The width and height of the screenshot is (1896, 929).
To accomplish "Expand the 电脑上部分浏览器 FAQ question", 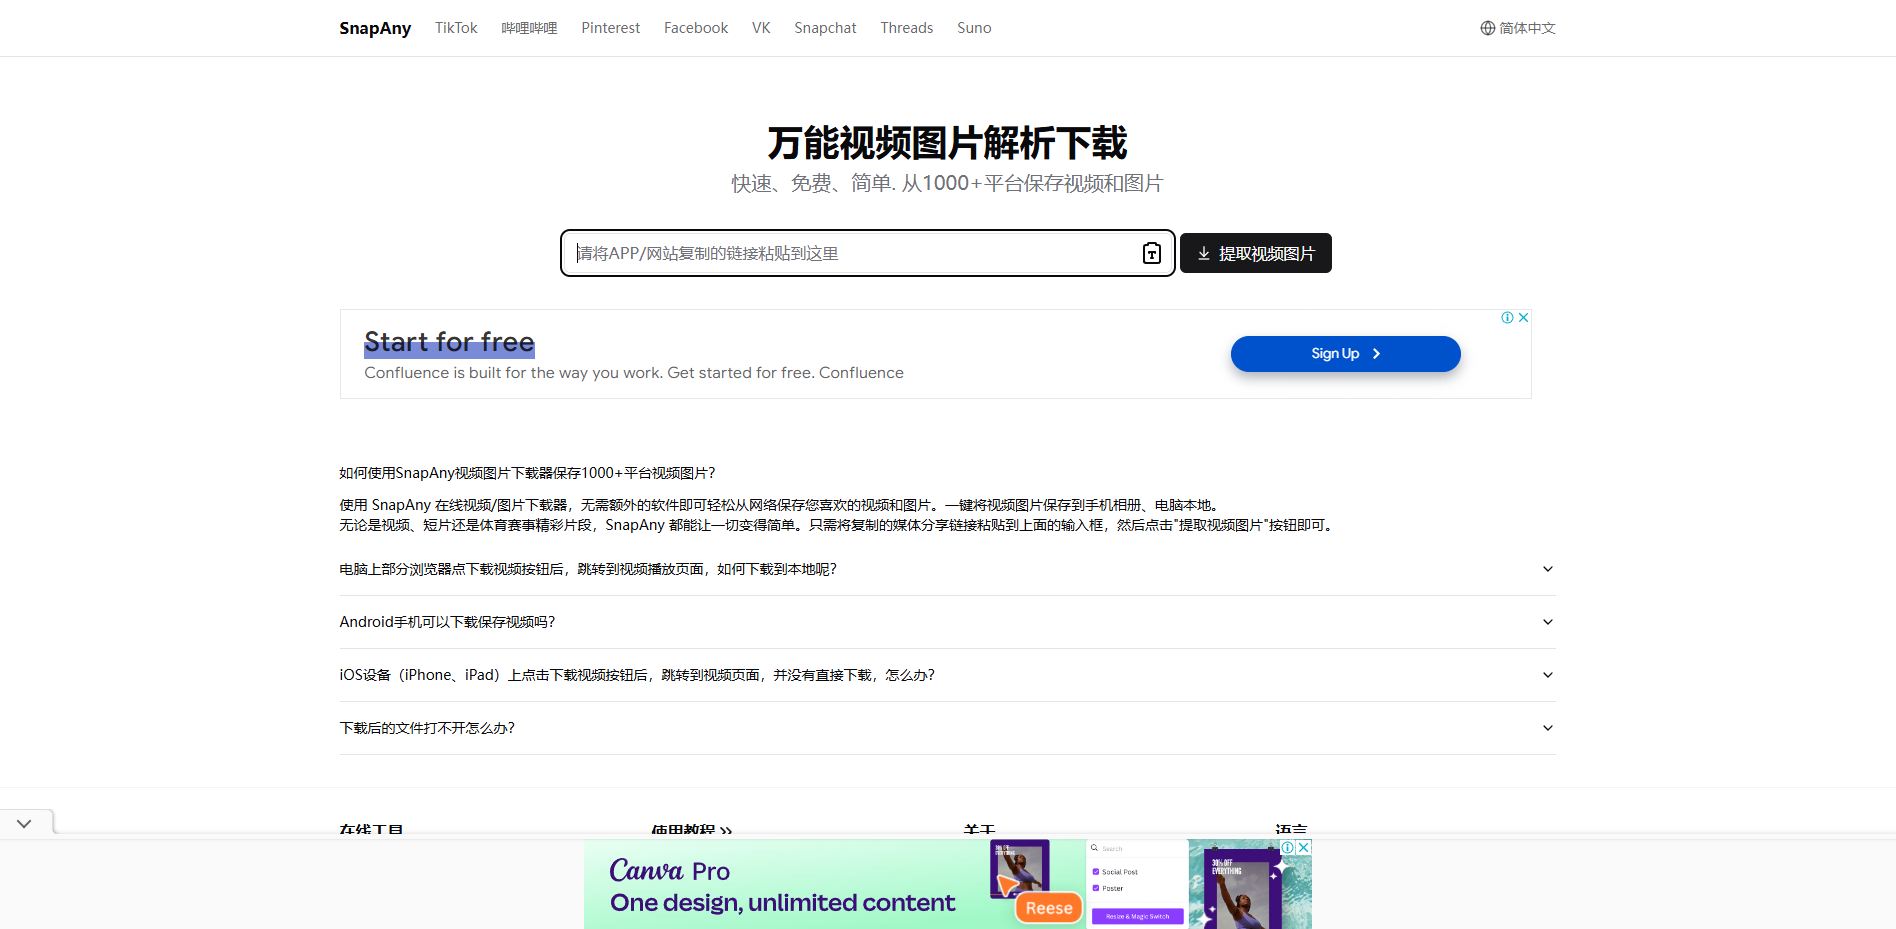I will tap(947, 569).
